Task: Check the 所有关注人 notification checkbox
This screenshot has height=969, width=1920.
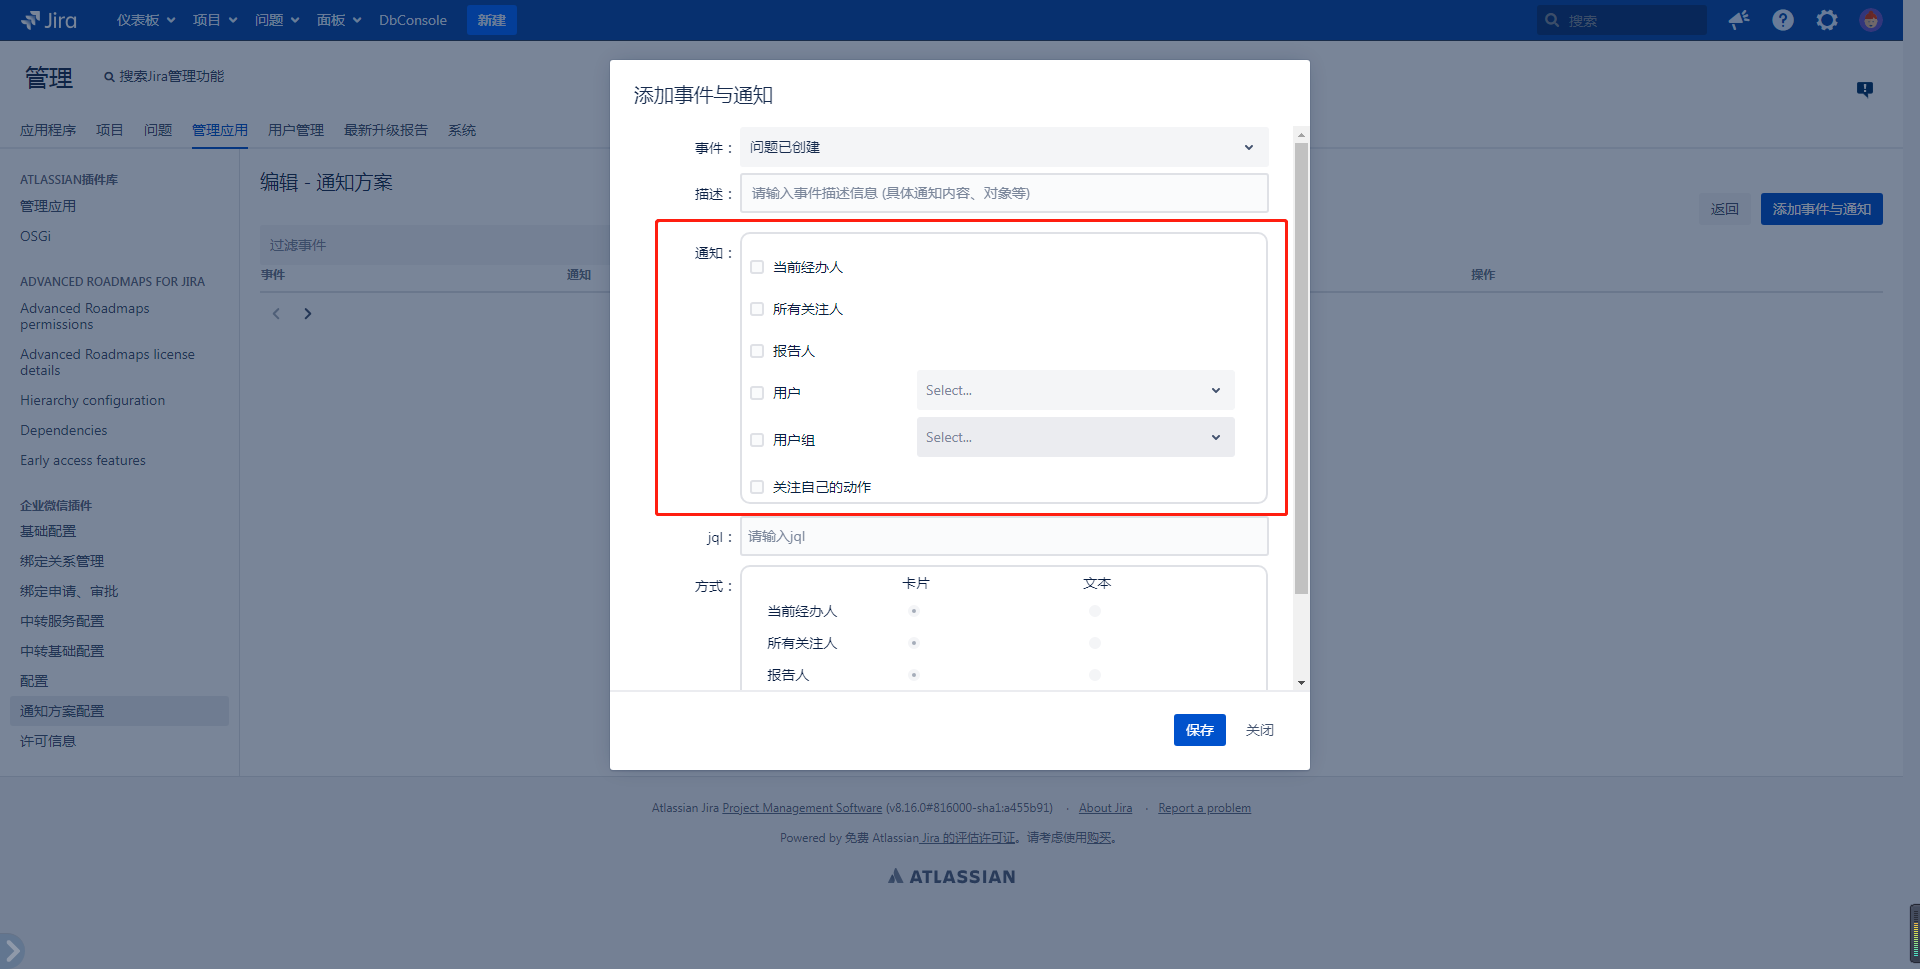Action: pyautogui.click(x=757, y=309)
